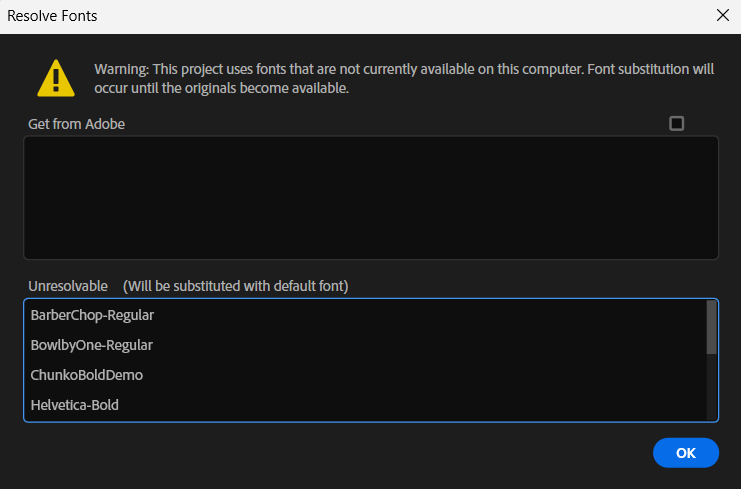The image size is (741, 489).
Task: Choose ChunkoBoldDemo from the unresolvable fonts
Action: click(x=87, y=375)
